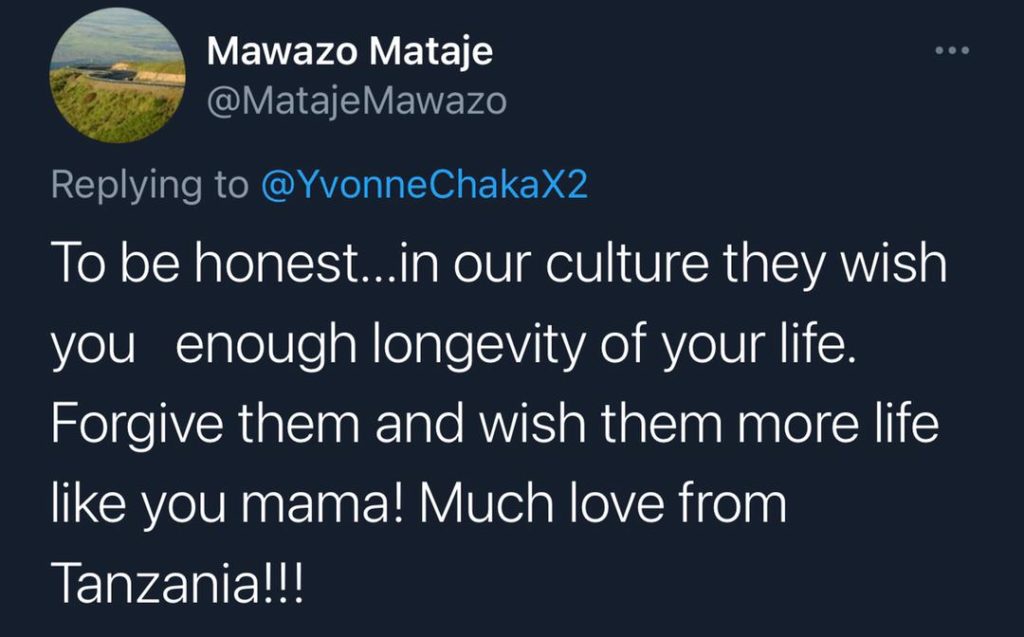Image resolution: width=1024 pixels, height=637 pixels.
Task: Open the @YvonneChakaX2 mention link
Action: coord(424,185)
